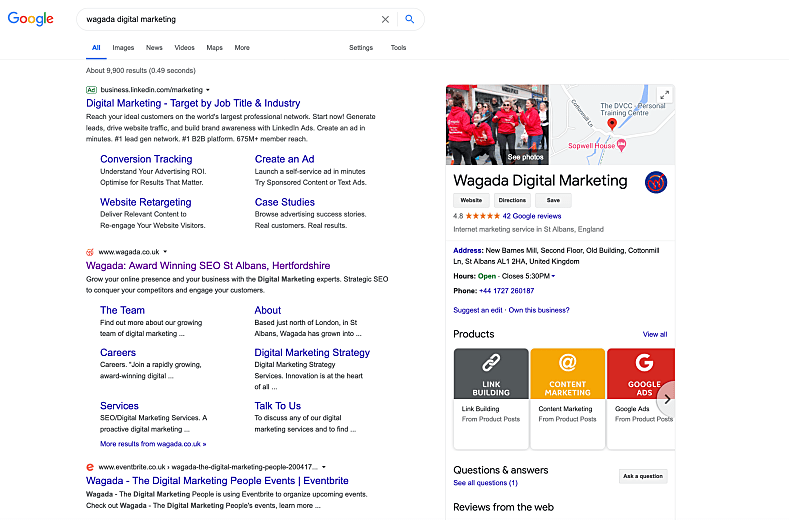789x520 pixels.
Task: Click into the search input field
Action: tap(229, 19)
